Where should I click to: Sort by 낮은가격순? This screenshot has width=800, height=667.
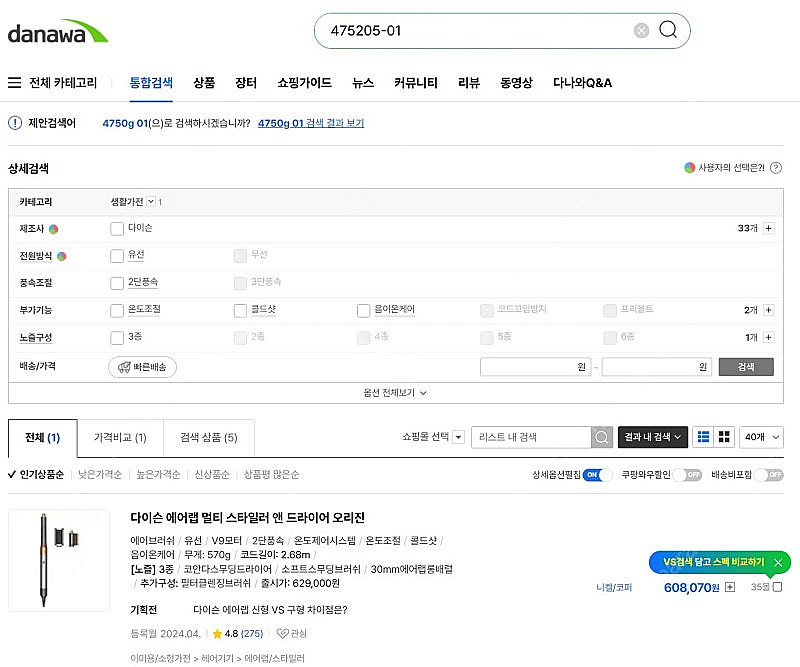(100, 475)
